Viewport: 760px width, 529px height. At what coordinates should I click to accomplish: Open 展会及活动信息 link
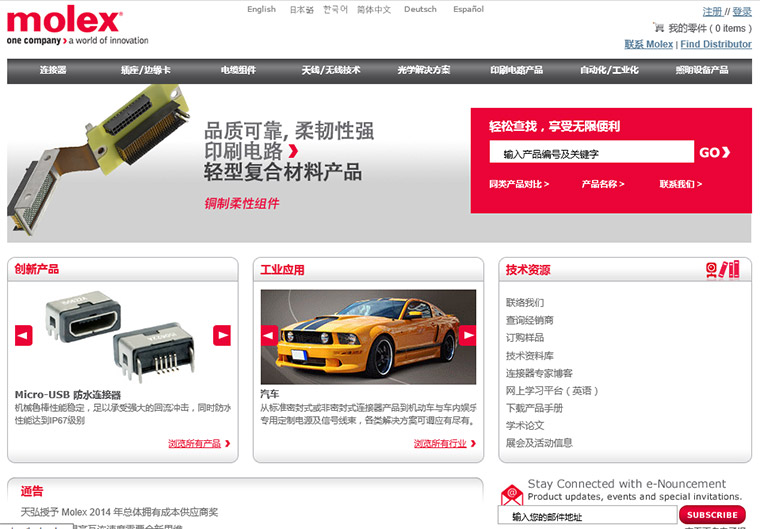click(x=539, y=443)
